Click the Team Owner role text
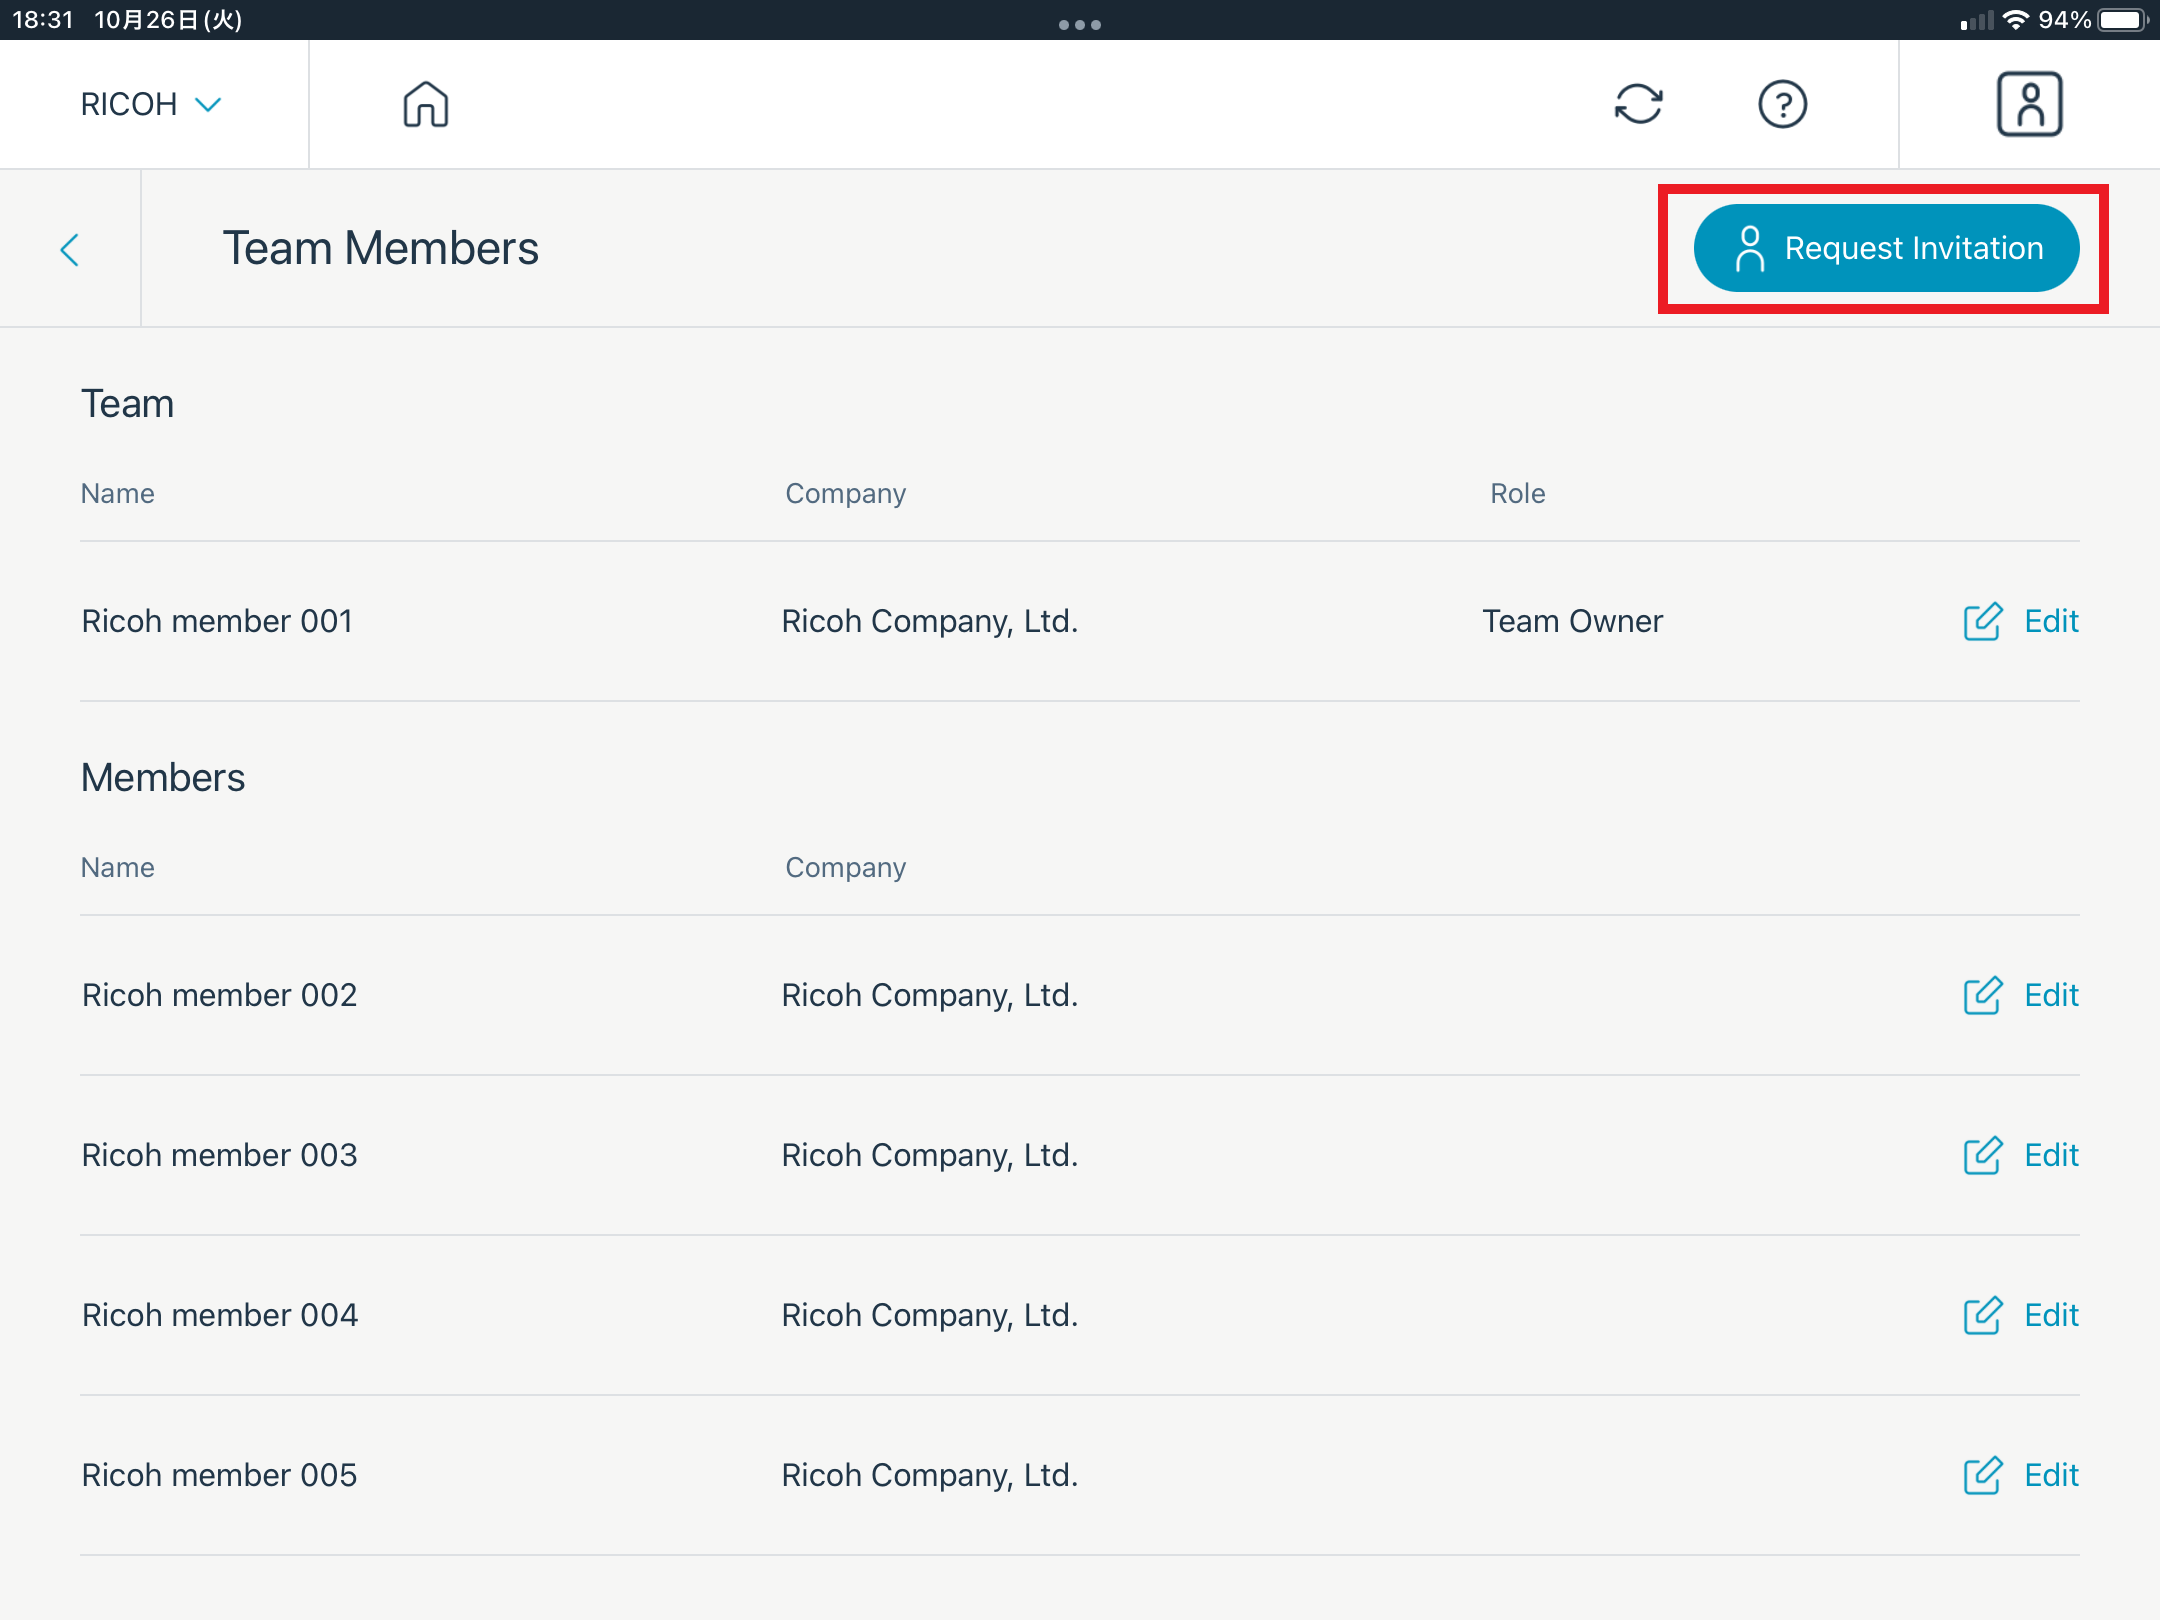This screenshot has width=2160, height=1620. [x=1572, y=621]
